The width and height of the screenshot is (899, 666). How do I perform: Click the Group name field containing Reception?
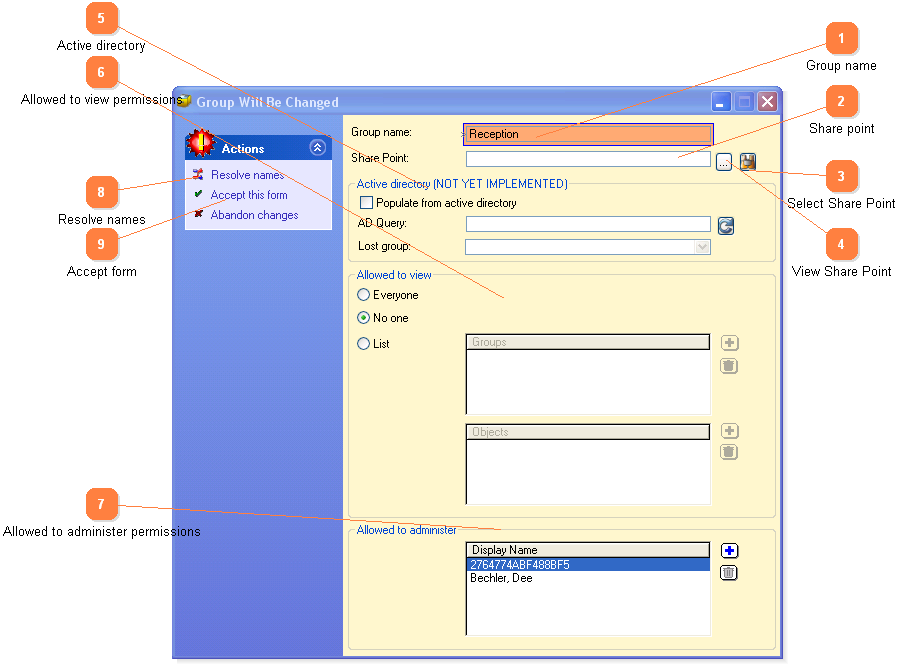[x=588, y=134]
